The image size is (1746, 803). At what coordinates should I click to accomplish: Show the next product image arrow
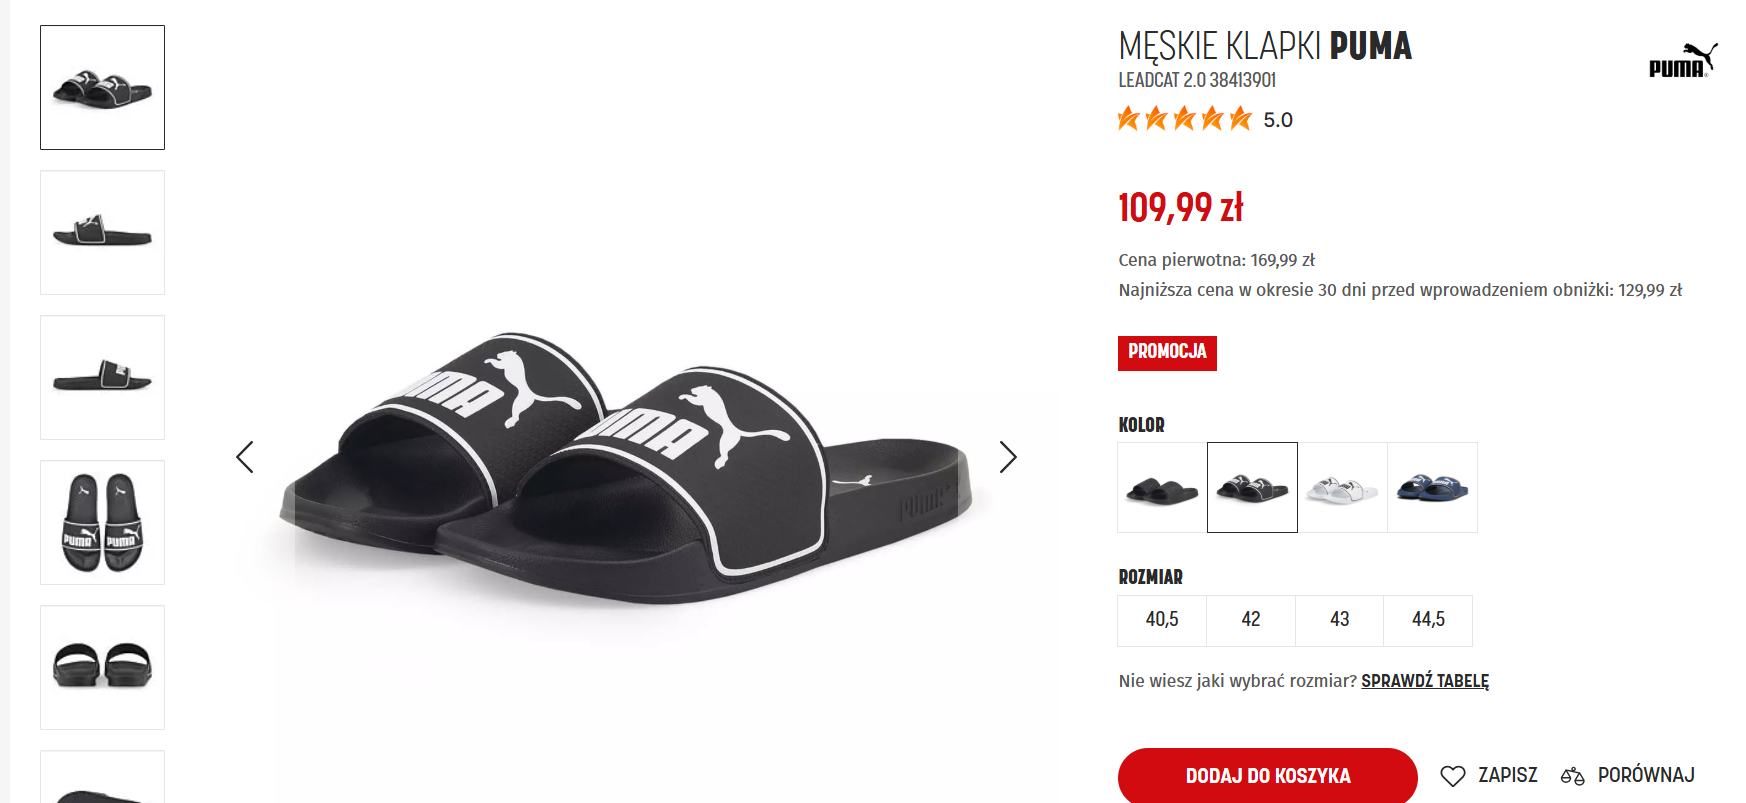tap(1008, 457)
